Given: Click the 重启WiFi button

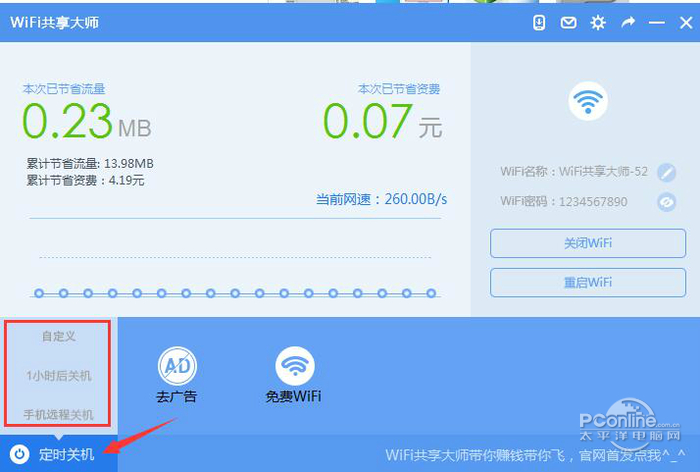Looking at the screenshot, I should tap(588, 283).
